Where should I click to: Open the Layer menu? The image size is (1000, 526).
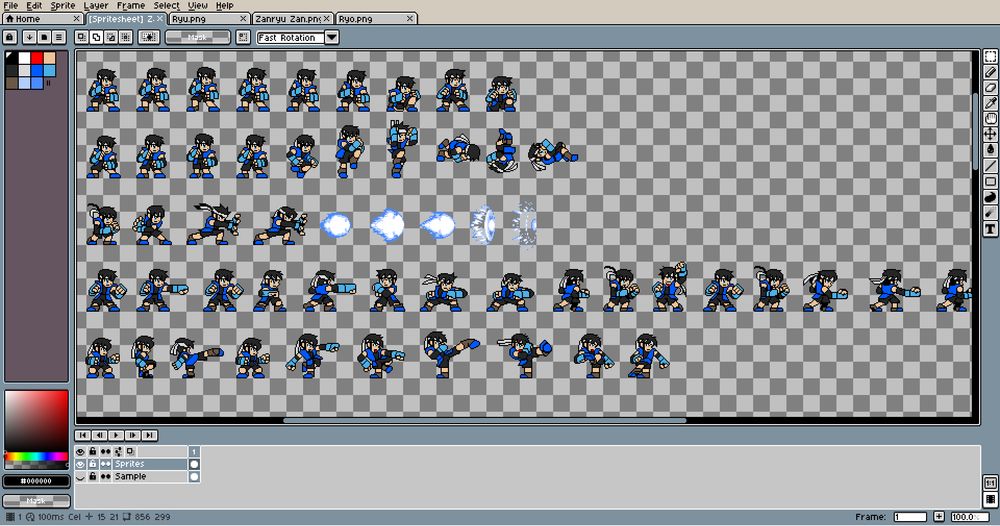click(96, 5)
